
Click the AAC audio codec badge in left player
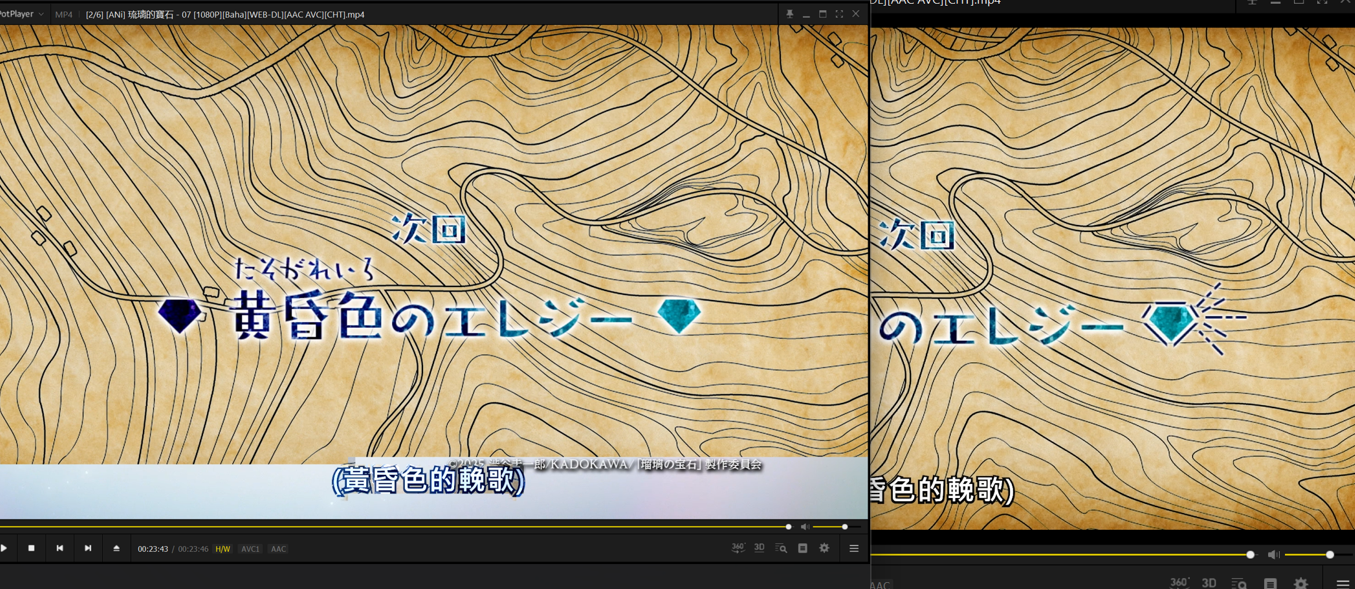pos(278,549)
